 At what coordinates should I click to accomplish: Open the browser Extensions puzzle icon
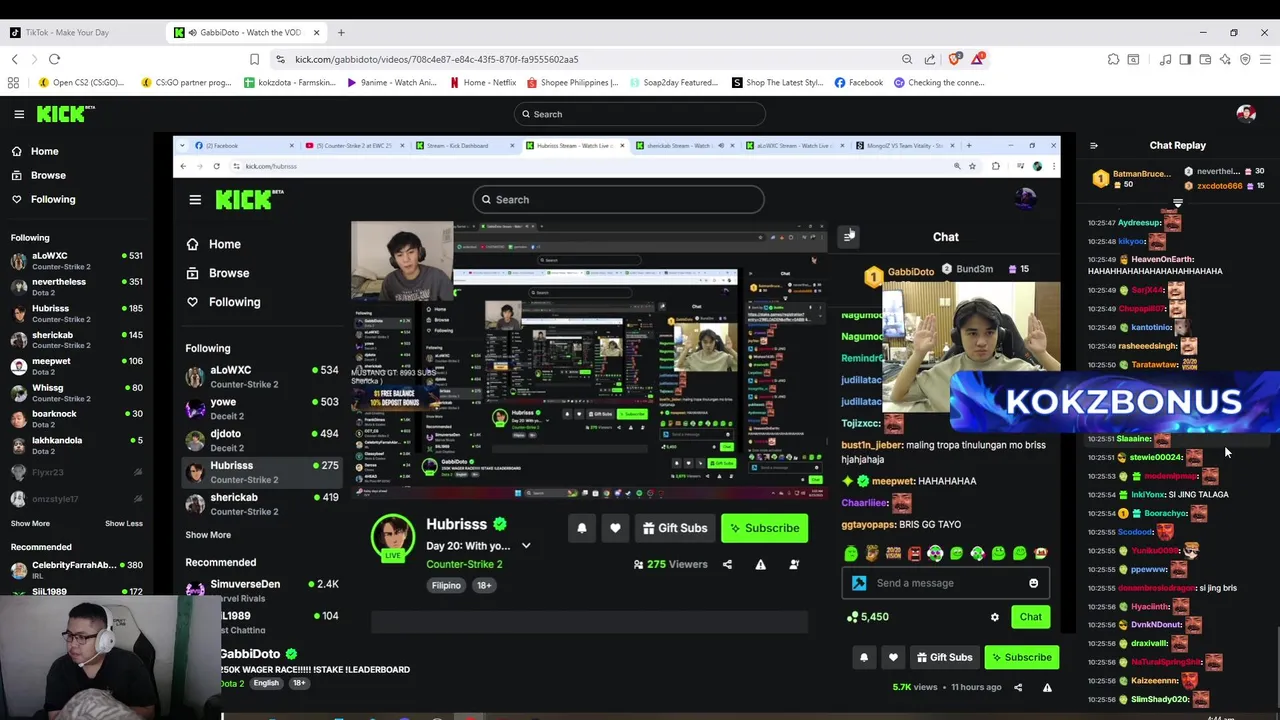[1113, 59]
